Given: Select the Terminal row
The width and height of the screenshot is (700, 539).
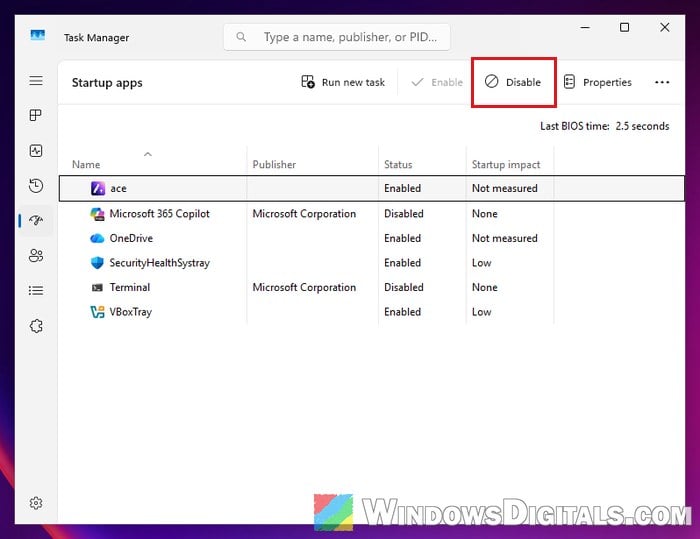Looking at the screenshot, I should click(371, 288).
